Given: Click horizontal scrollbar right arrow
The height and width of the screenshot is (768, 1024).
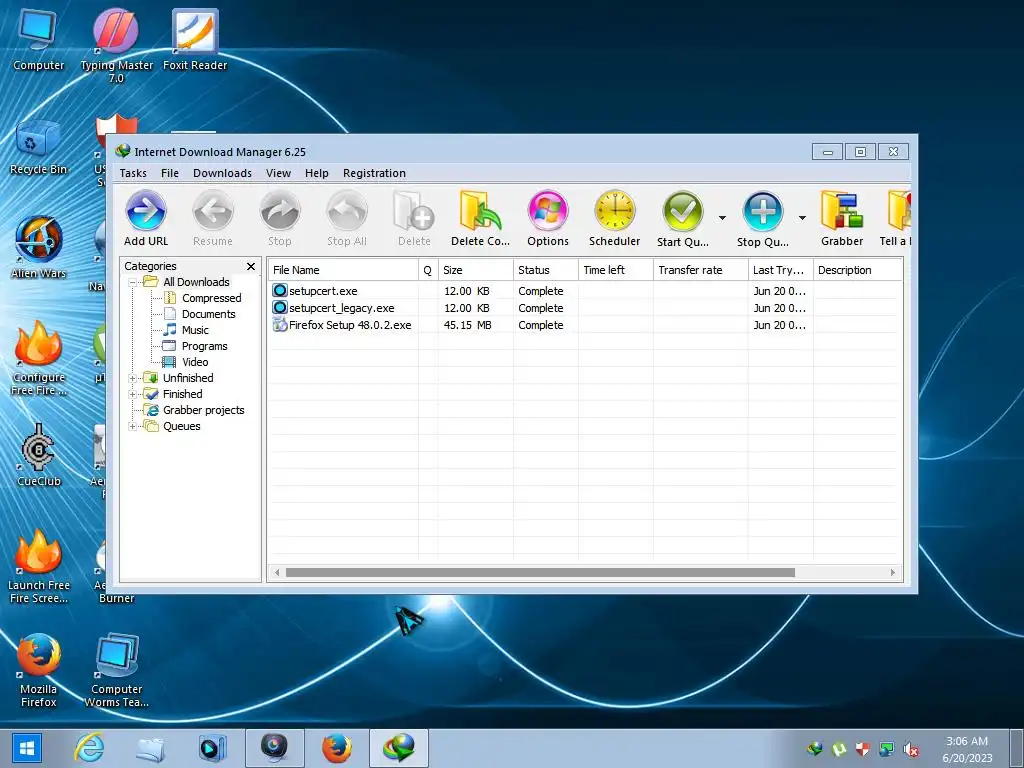Looking at the screenshot, I should click(893, 573).
